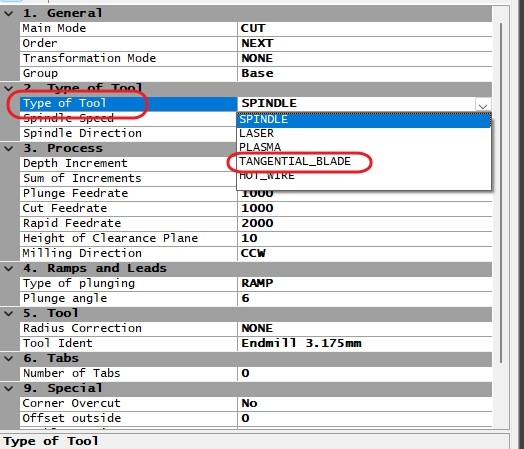
Task: Select the Order property row
Action: pyautogui.click(x=256, y=43)
